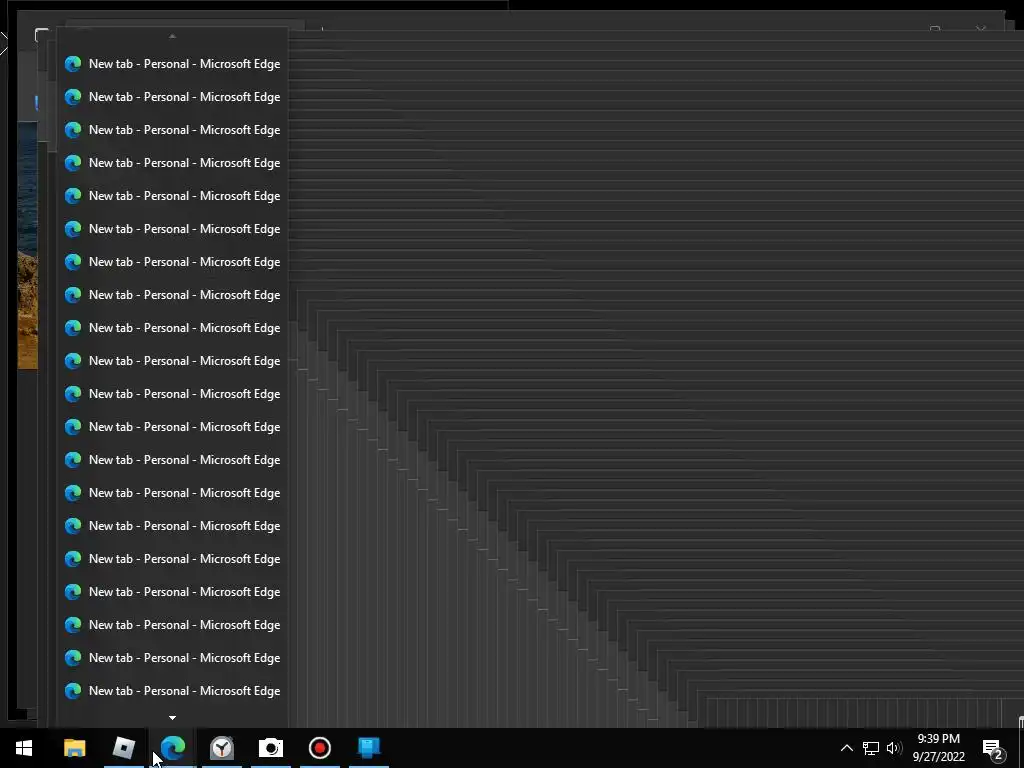This screenshot has height=768, width=1024.
Task: Open the clock app on taskbar
Action: coord(222,748)
